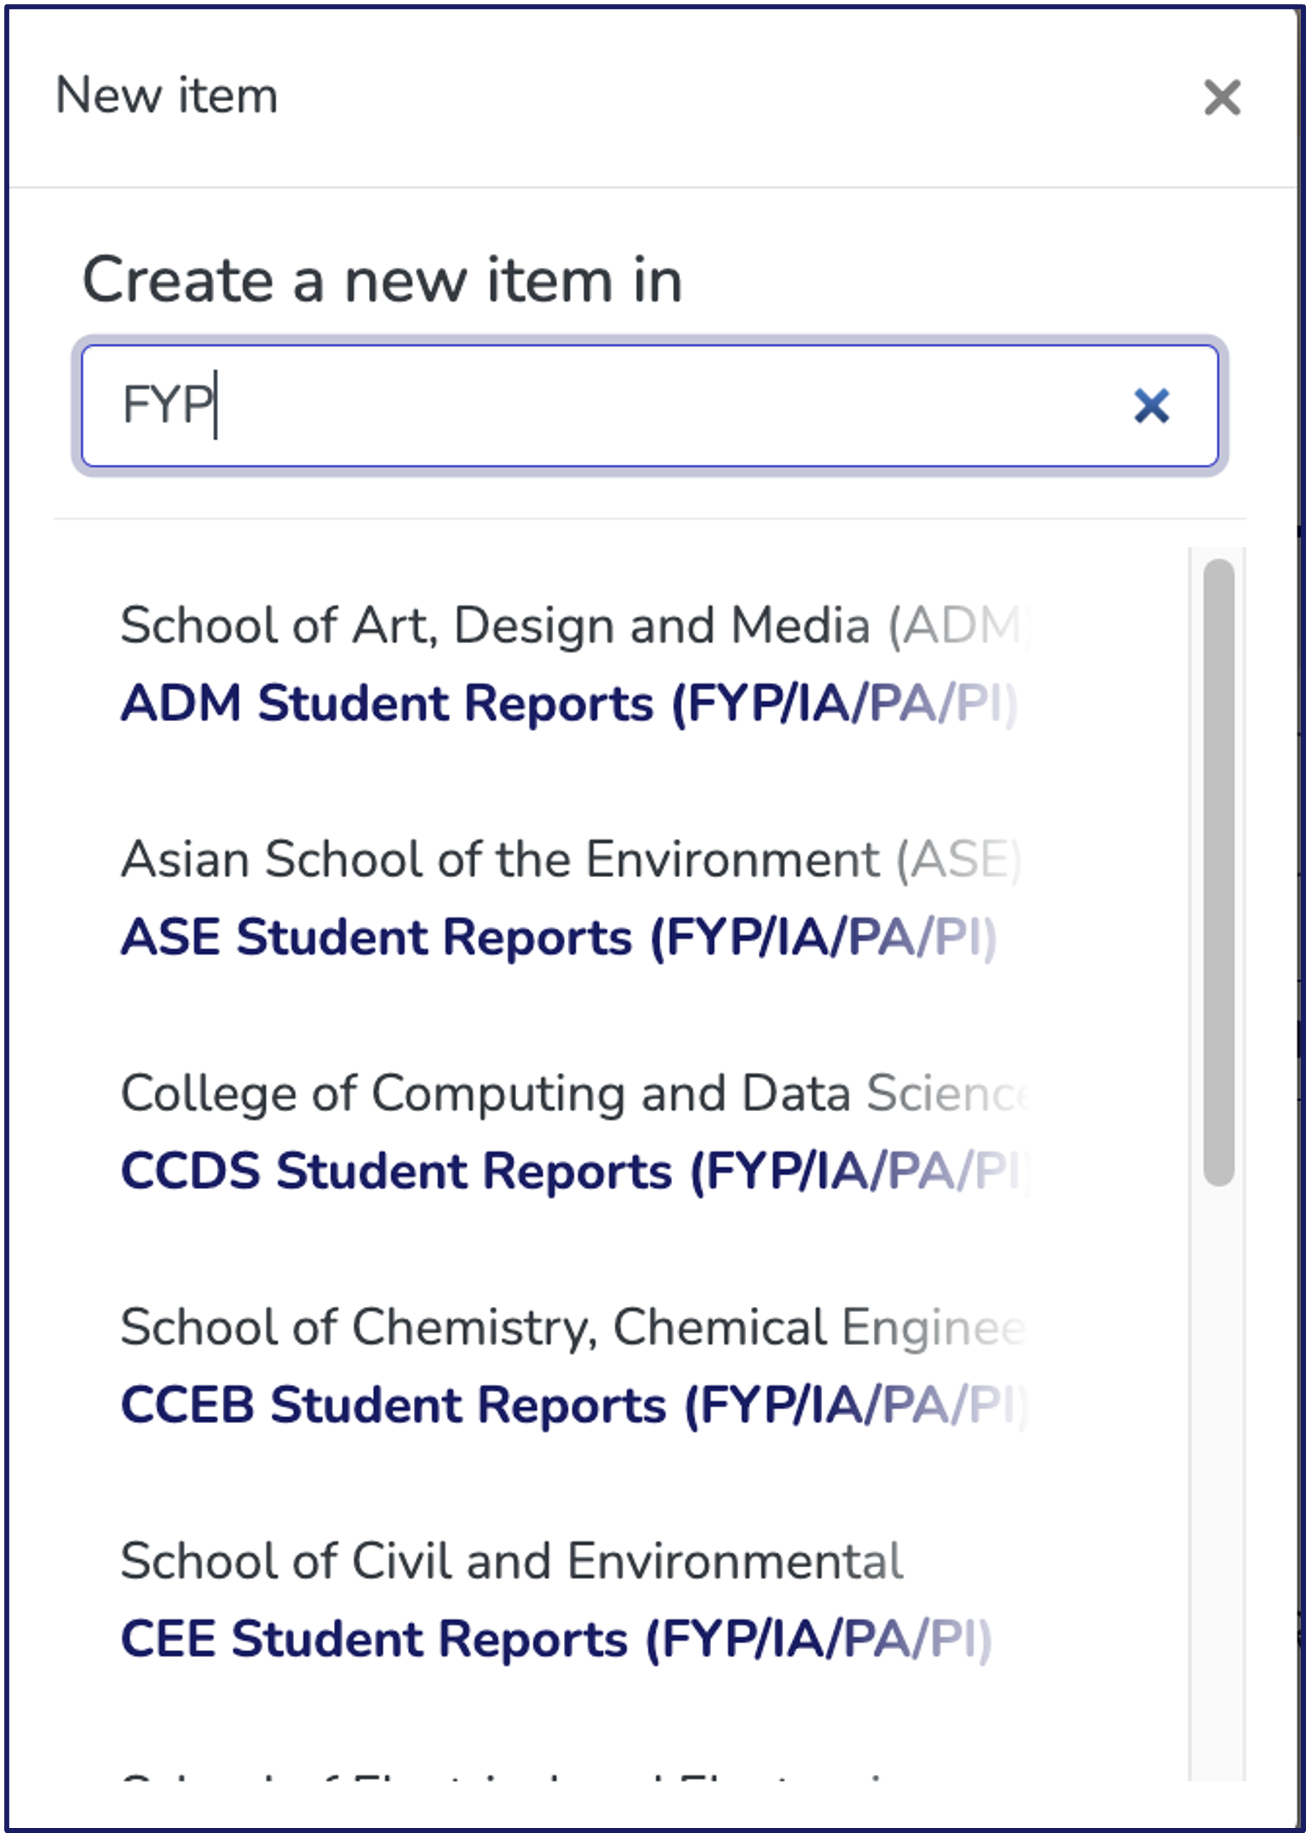Choose CEE Student Reports collection
This screenshot has height=1833, width=1306.
555,1639
